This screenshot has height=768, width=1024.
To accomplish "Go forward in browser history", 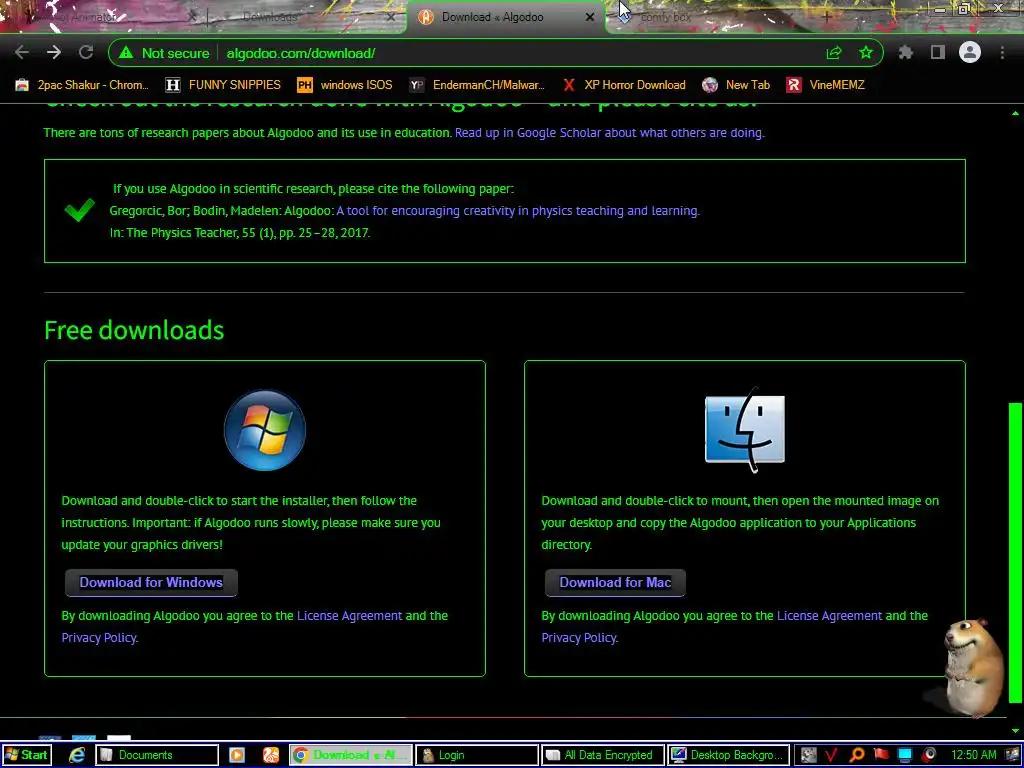I will tap(54, 53).
